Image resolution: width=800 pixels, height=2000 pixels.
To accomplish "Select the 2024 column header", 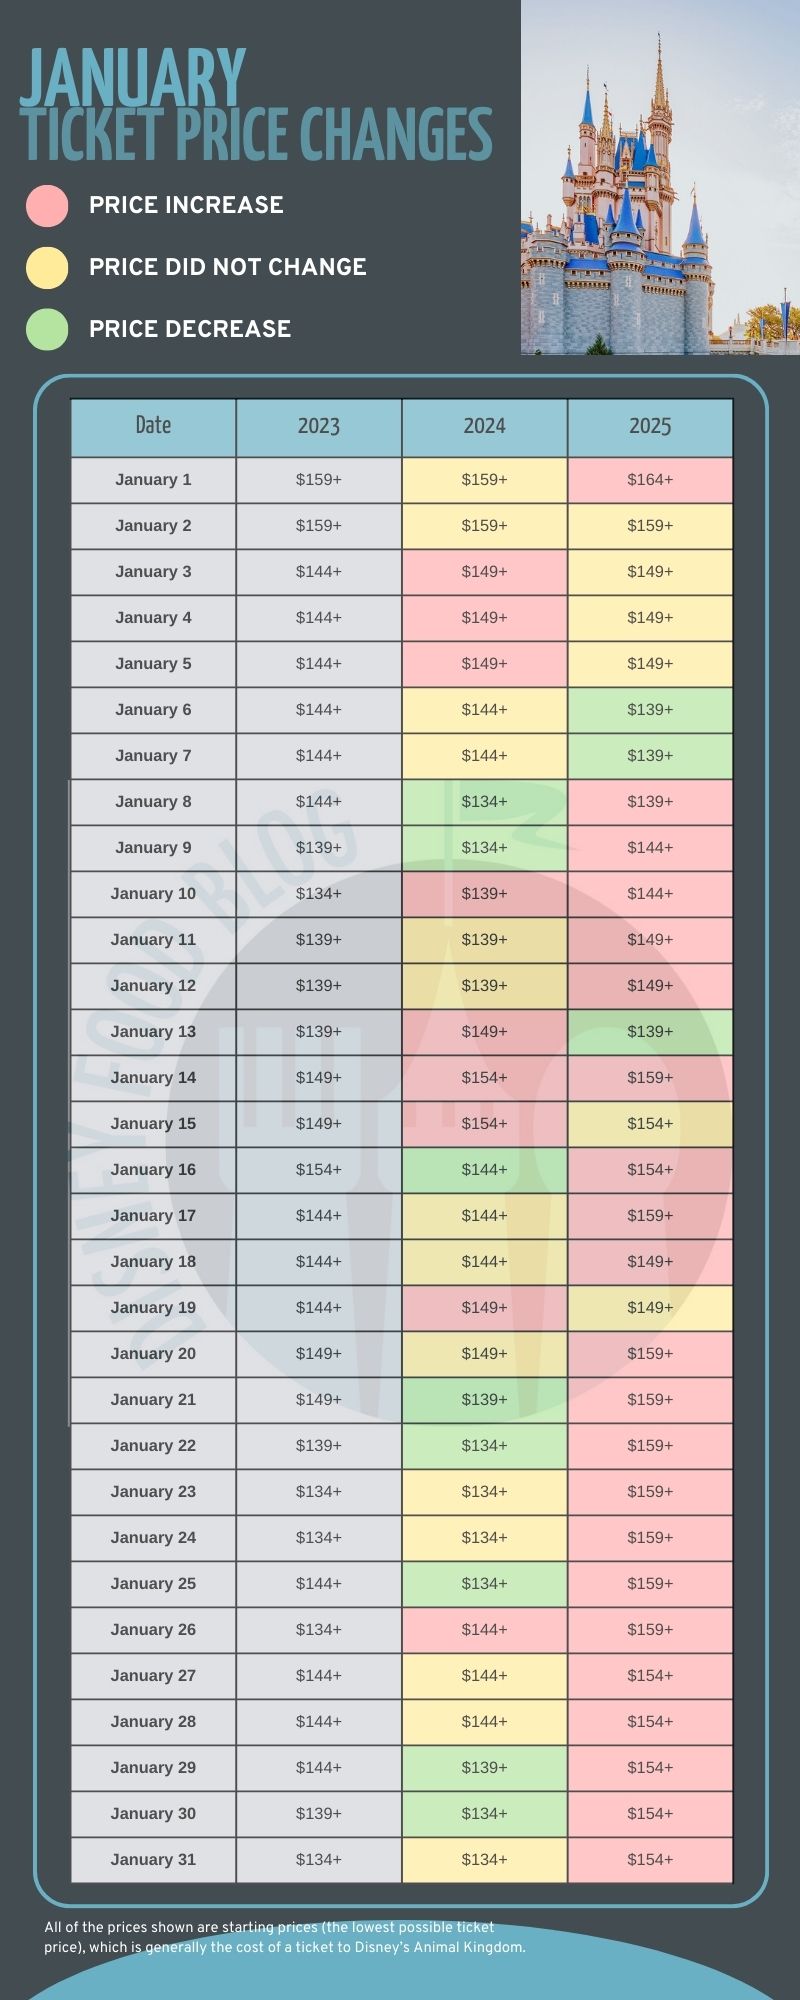I will pyautogui.click(x=484, y=427).
